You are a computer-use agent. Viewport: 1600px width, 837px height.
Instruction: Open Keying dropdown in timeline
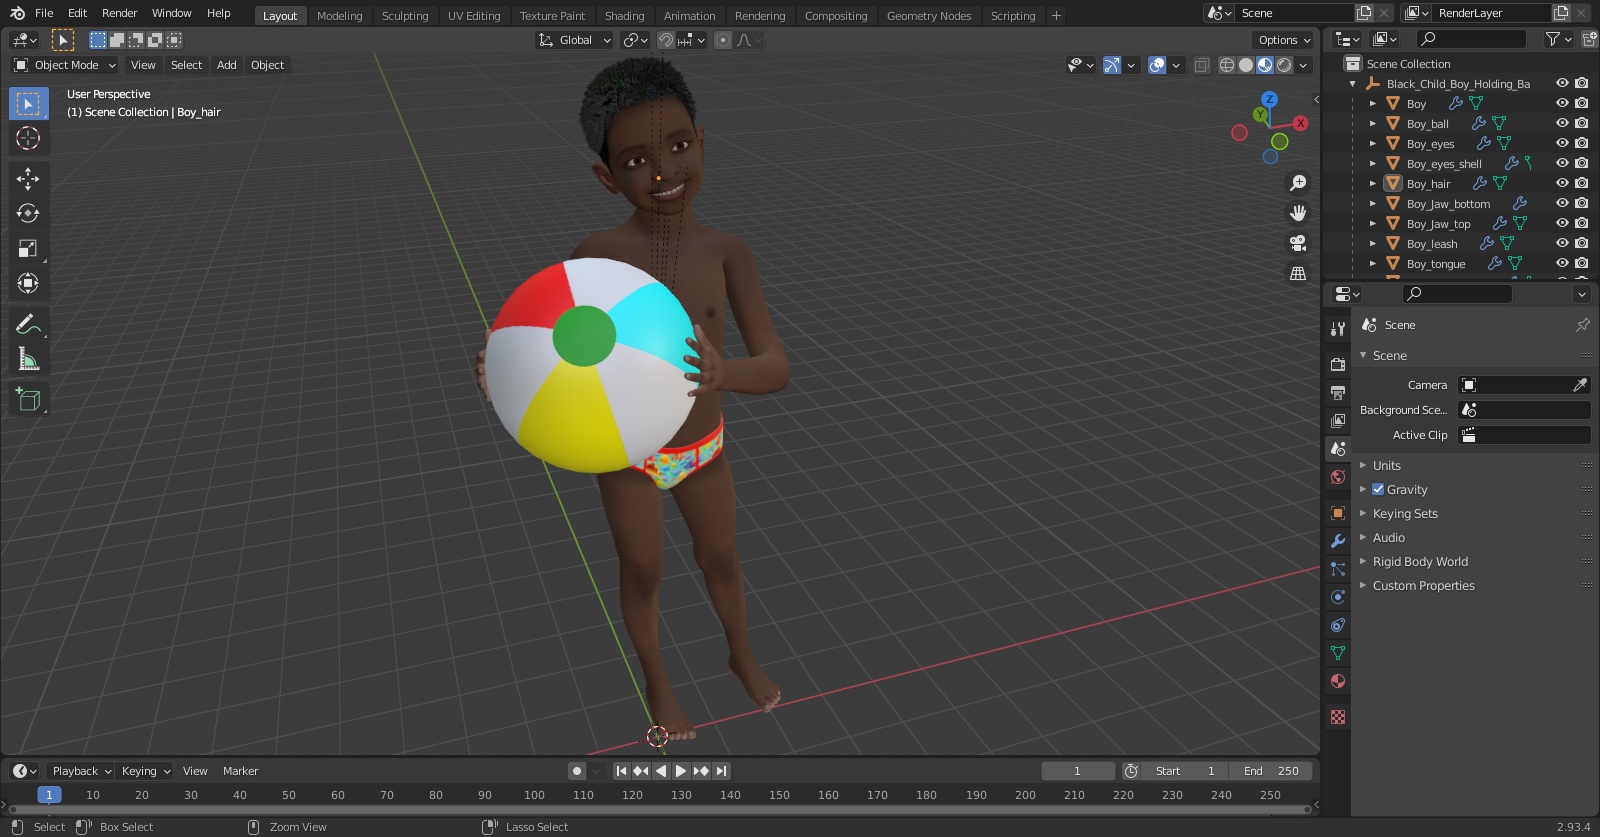click(x=146, y=771)
